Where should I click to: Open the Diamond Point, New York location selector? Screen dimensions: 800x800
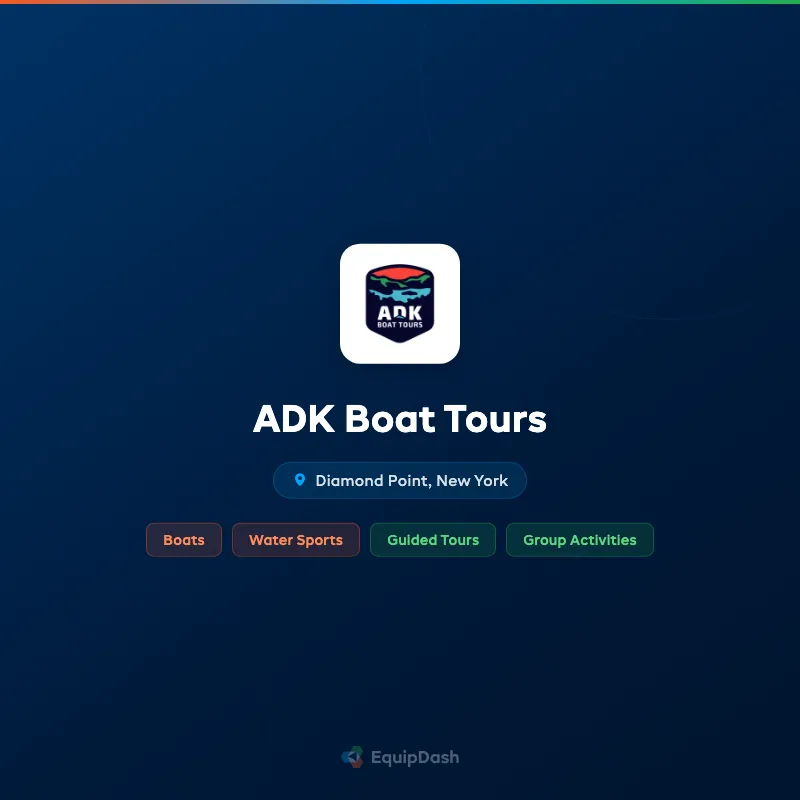(x=400, y=480)
